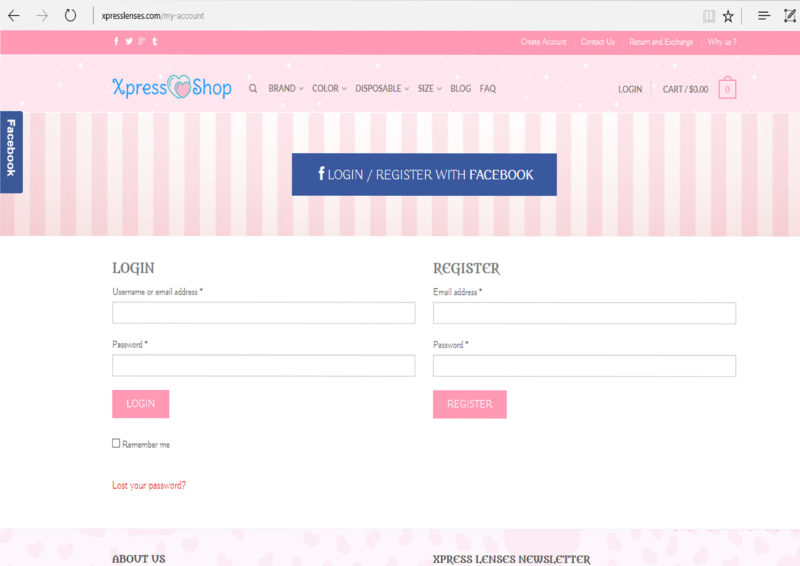Image resolution: width=800 pixels, height=566 pixels.
Task: Click the address bar URL
Action: click(x=153, y=16)
